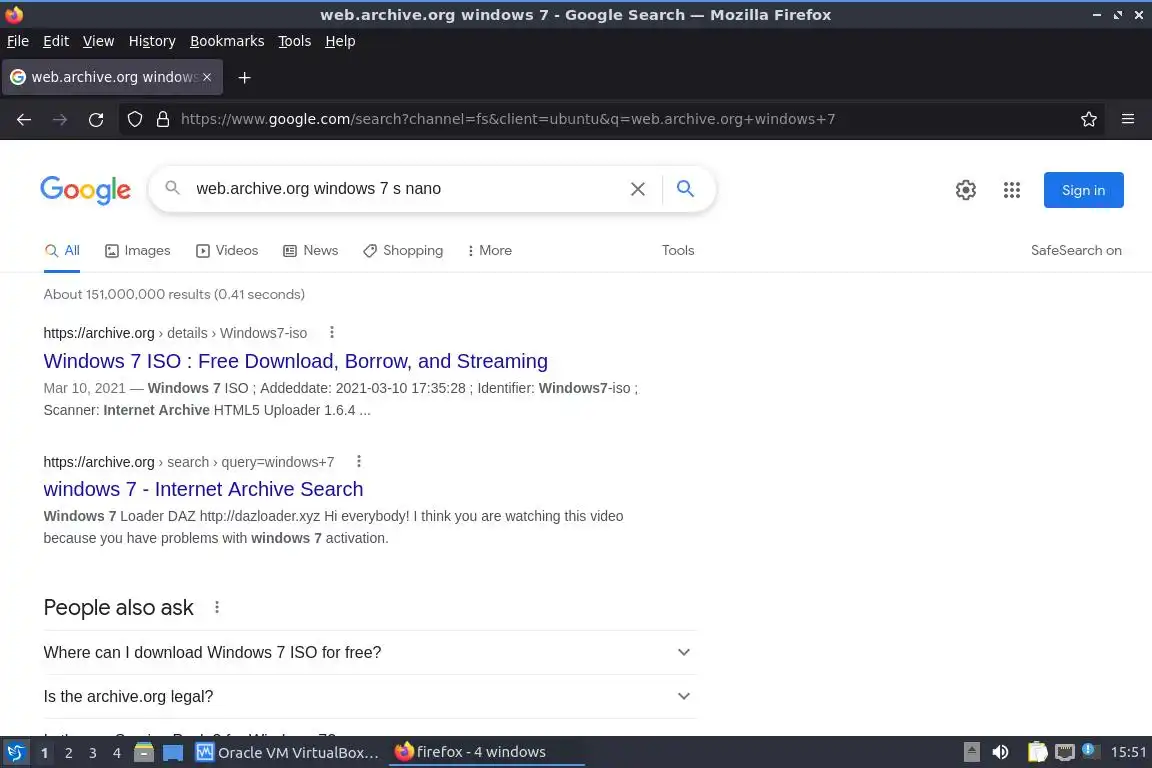Switch to workspace 2 on taskbar
This screenshot has width=1152, height=768.
click(68, 753)
